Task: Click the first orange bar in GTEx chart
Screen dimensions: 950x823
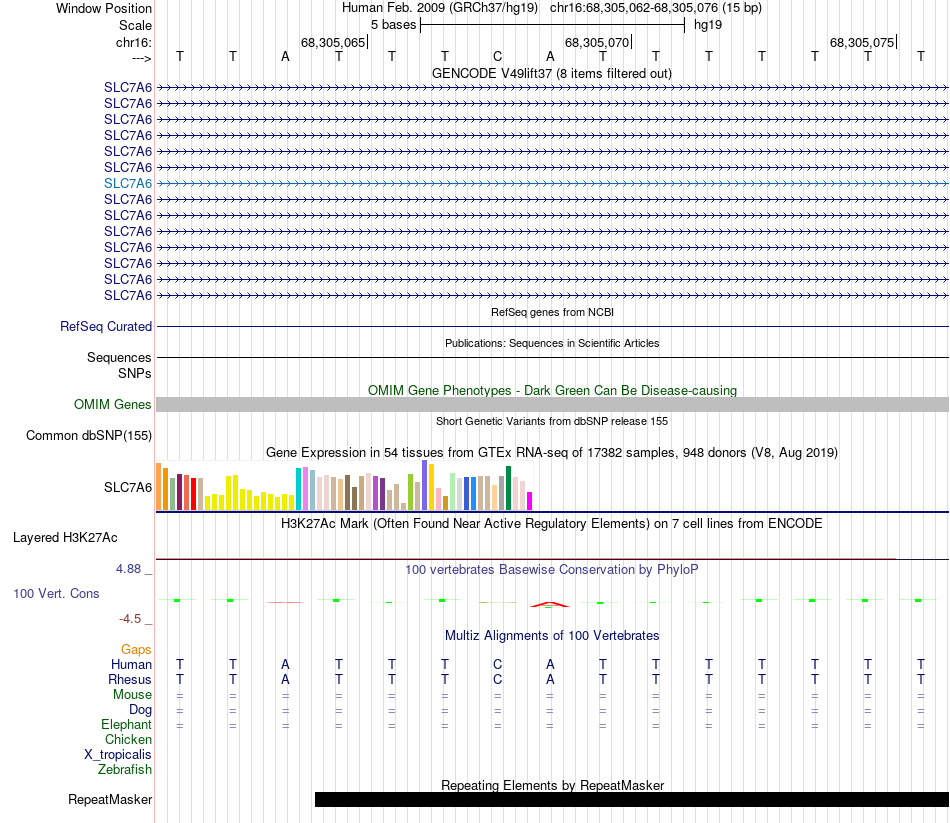Action: (x=159, y=487)
